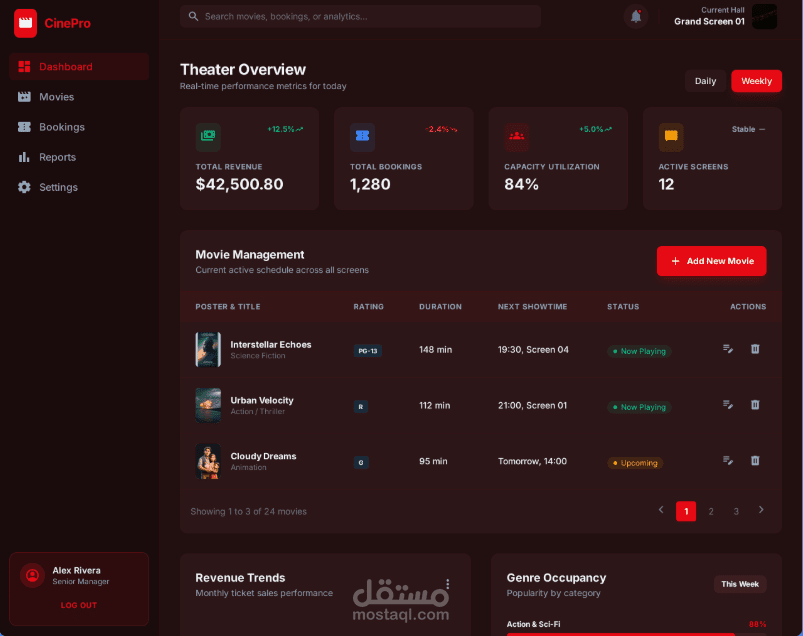Click the '95 min' duration cell
Image resolution: width=803 pixels, height=636 pixels.
(x=433, y=461)
